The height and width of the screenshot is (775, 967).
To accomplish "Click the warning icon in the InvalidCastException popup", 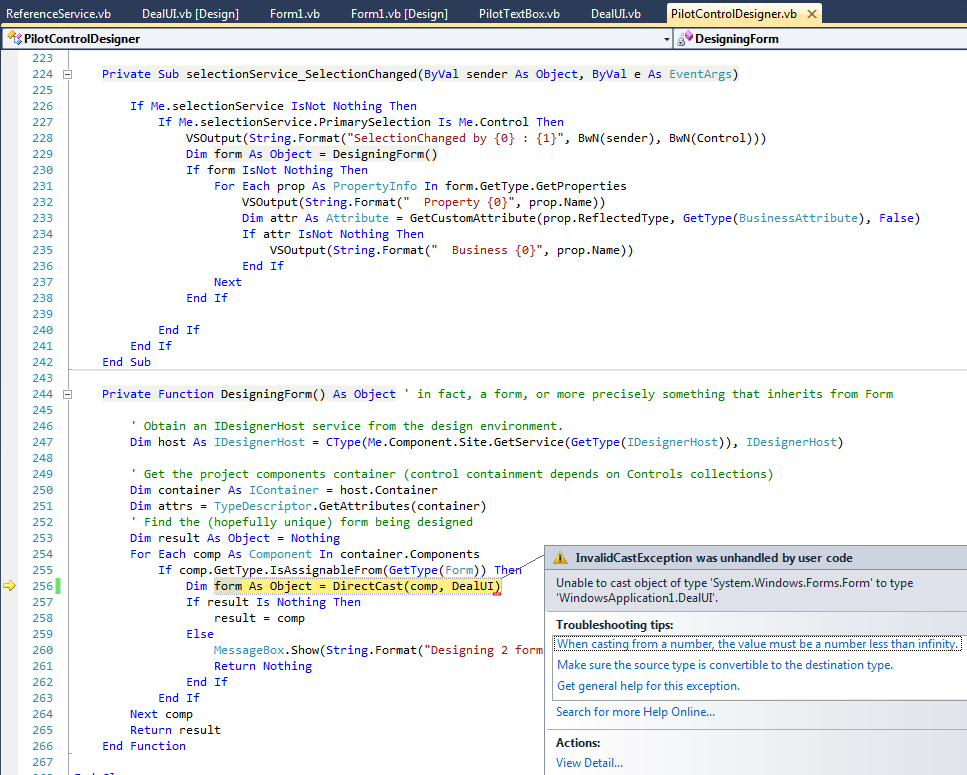I will [x=562, y=558].
